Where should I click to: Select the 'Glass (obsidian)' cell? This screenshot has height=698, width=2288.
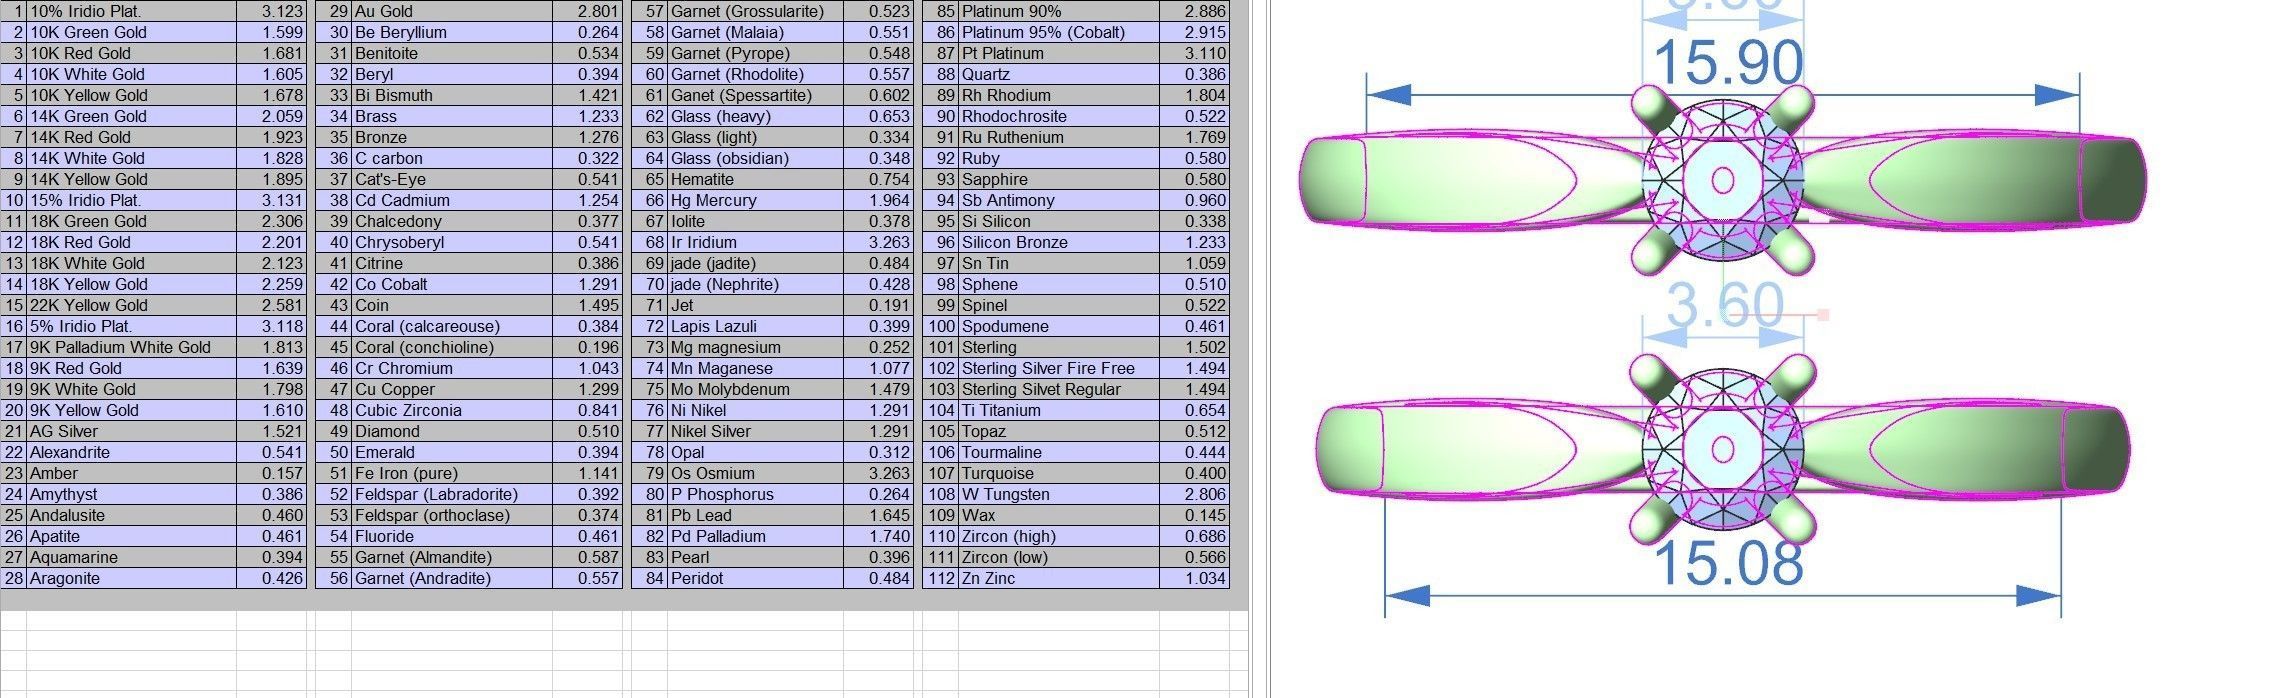(756, 158)
